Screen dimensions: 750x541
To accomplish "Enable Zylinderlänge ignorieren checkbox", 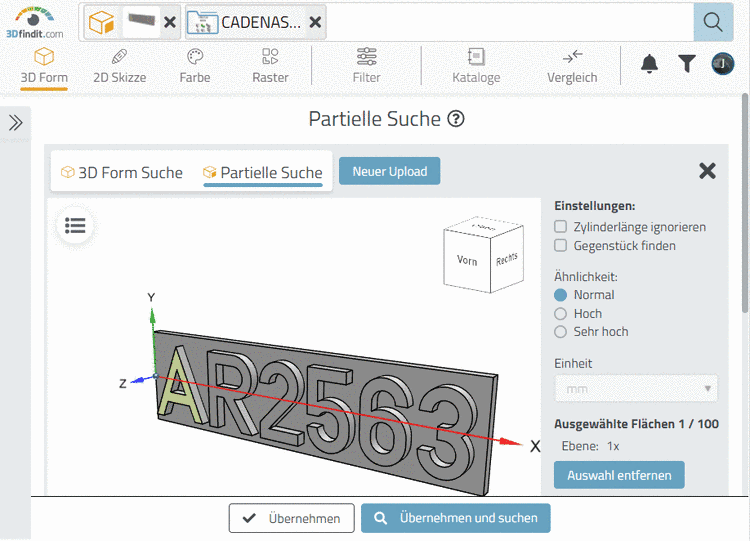I will pos(560,226).
